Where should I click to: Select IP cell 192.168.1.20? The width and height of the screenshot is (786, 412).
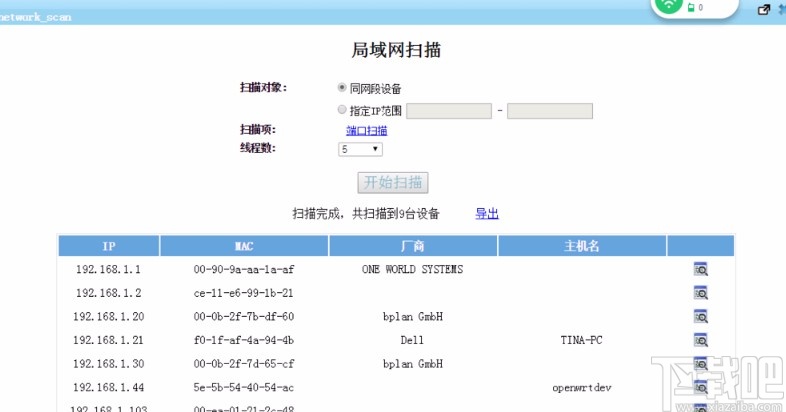click(x=108, y=316)
